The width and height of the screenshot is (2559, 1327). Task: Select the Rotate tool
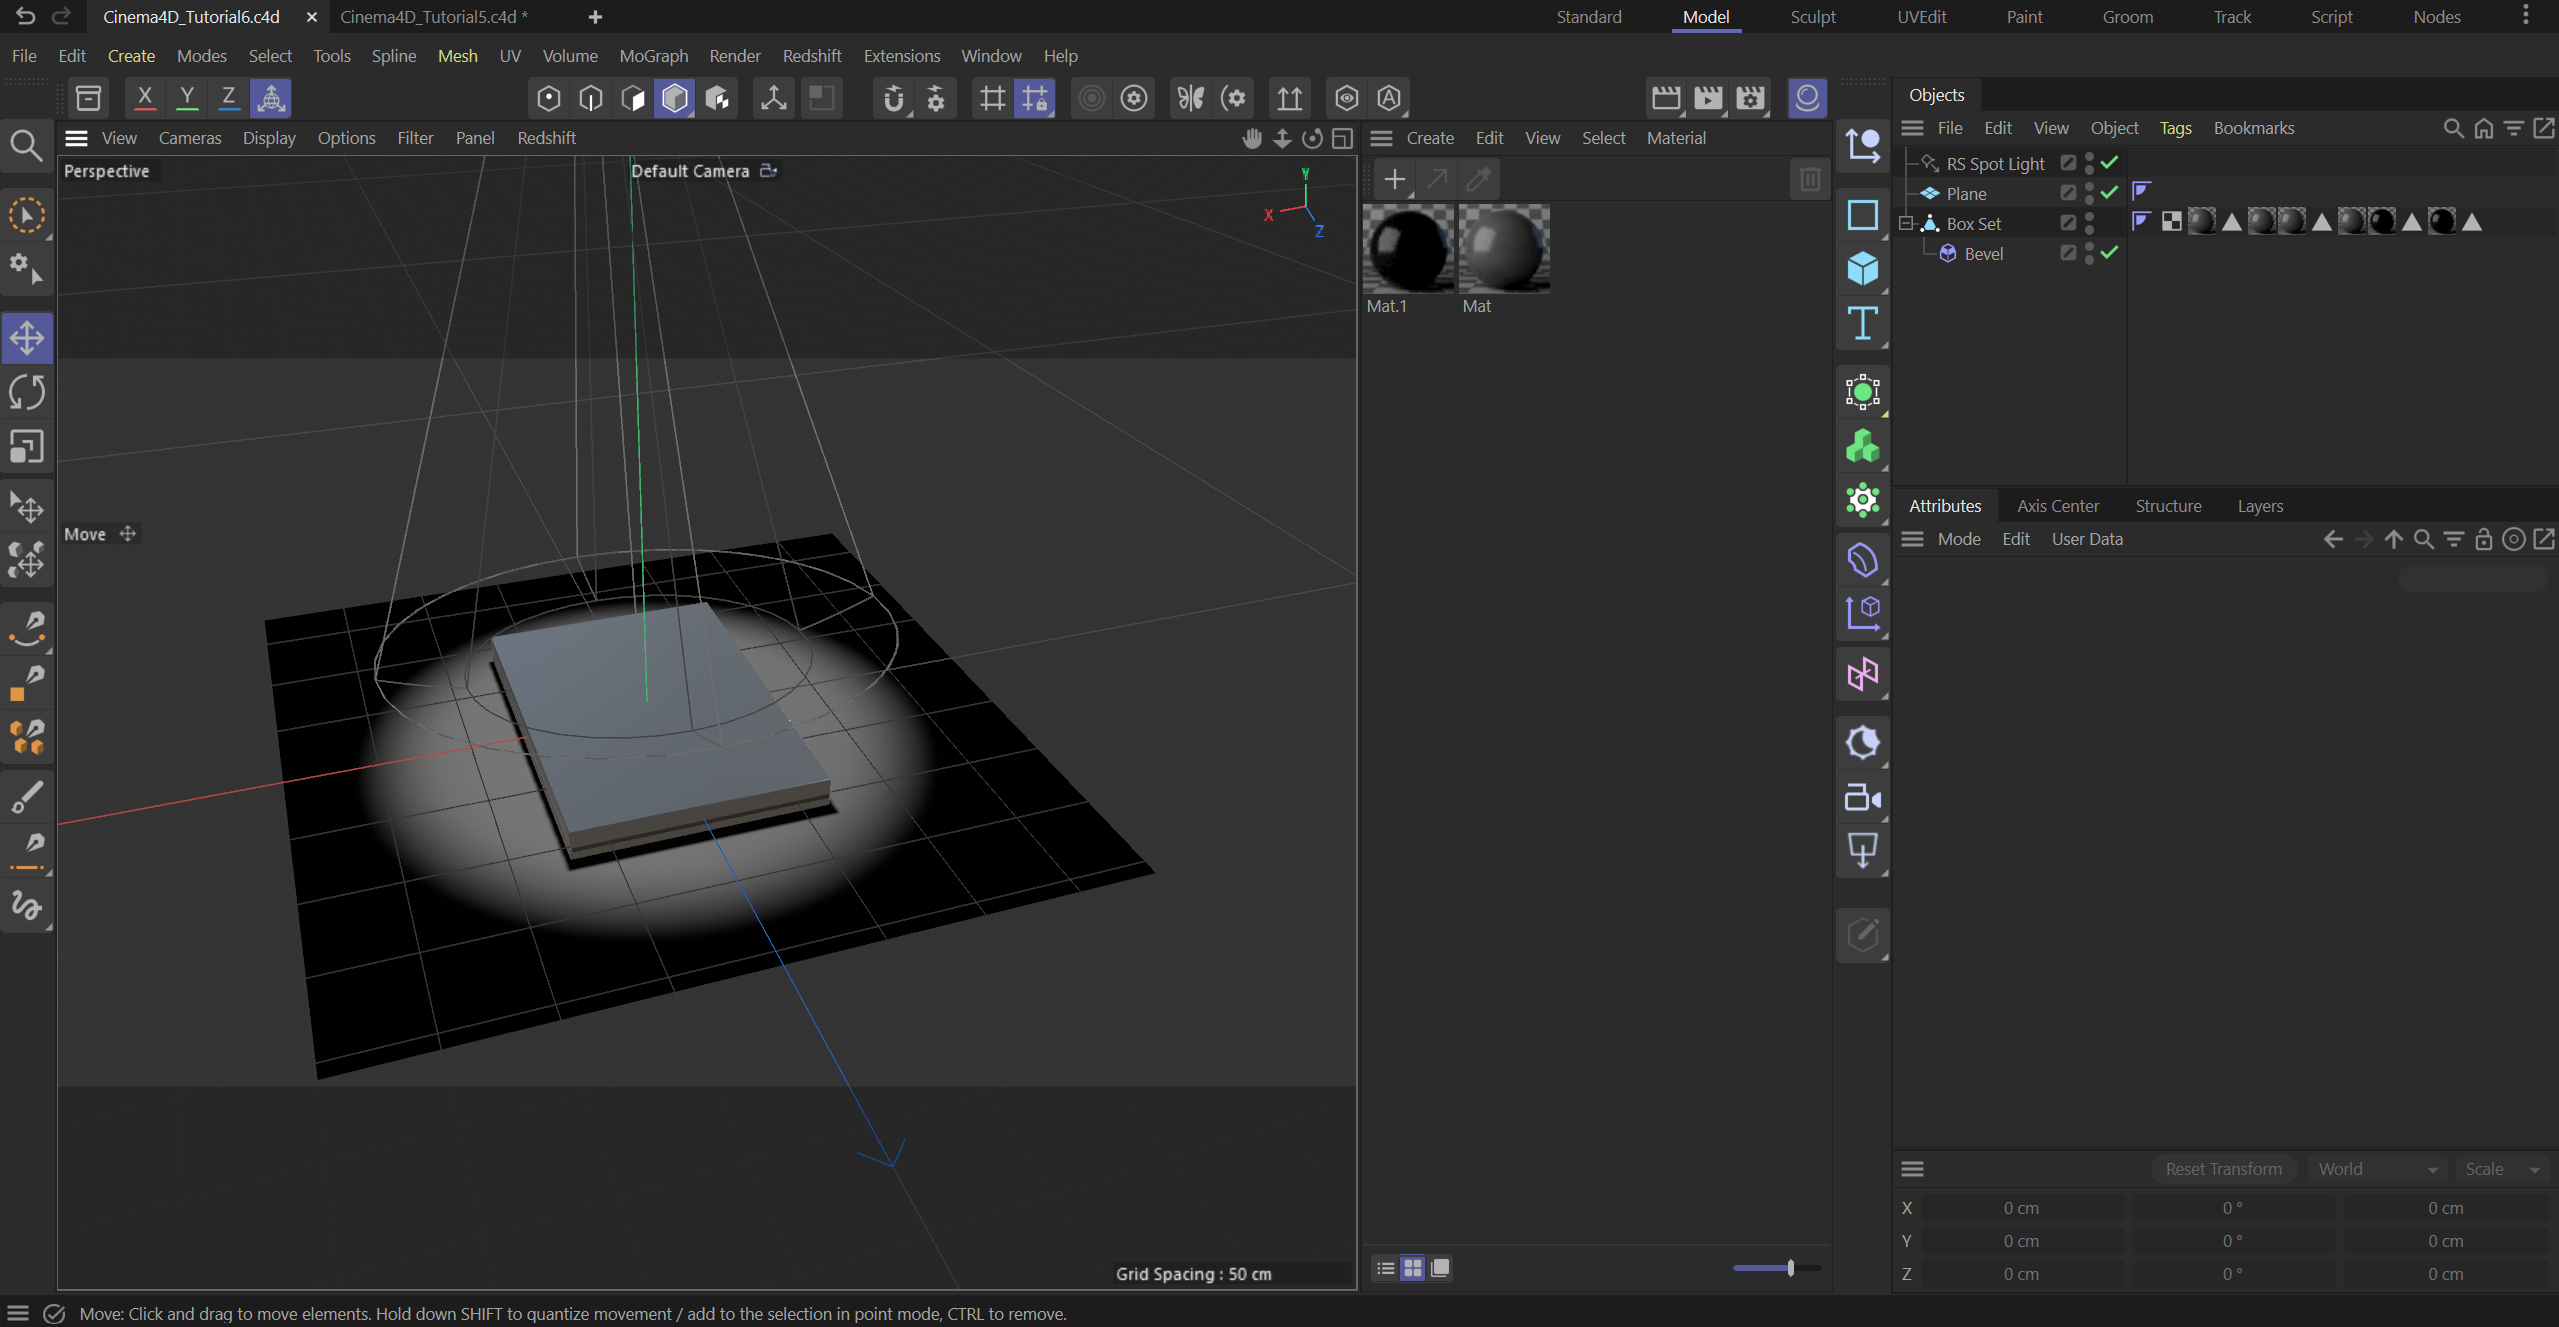tap(25, 392)
